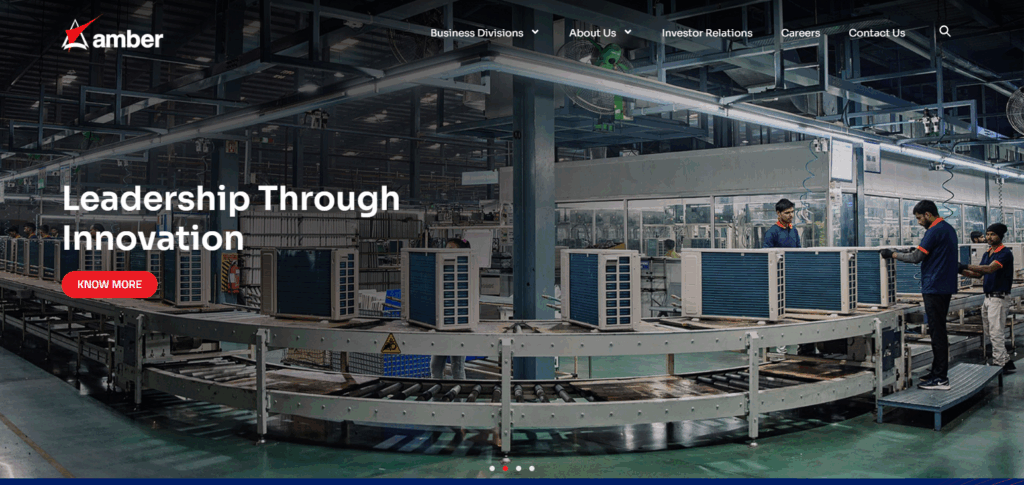Expand the Business Divisions dropdown arrow
Screen dimensions: 1024x485
[535, 32]
